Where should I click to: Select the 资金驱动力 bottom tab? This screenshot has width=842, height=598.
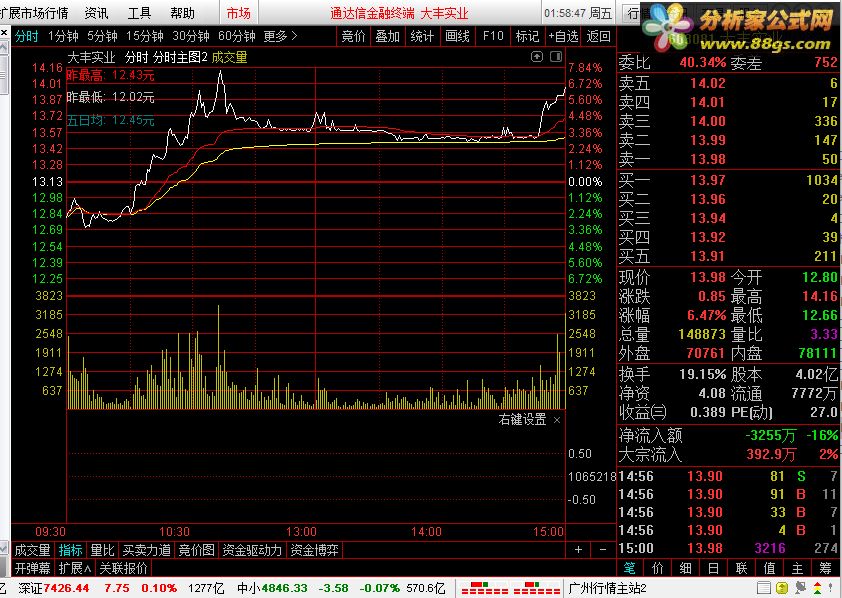(252, 550)
